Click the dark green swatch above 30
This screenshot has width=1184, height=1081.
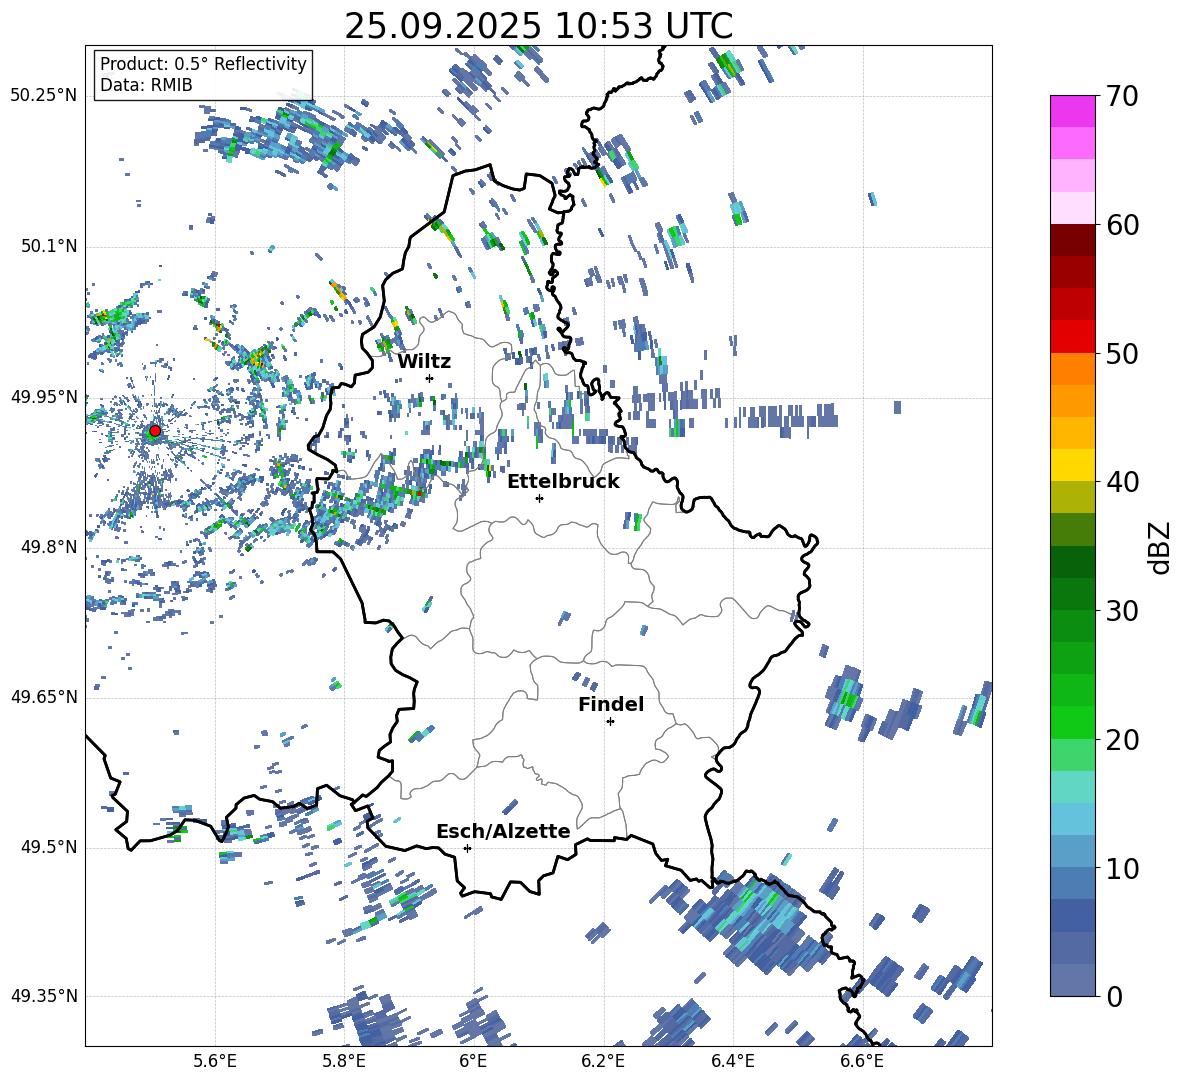coord(1072,594)
